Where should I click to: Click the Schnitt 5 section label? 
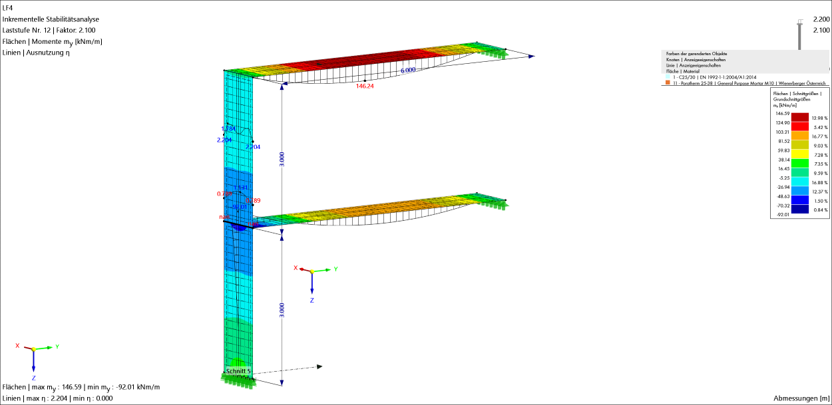click(x=238, y=370)
